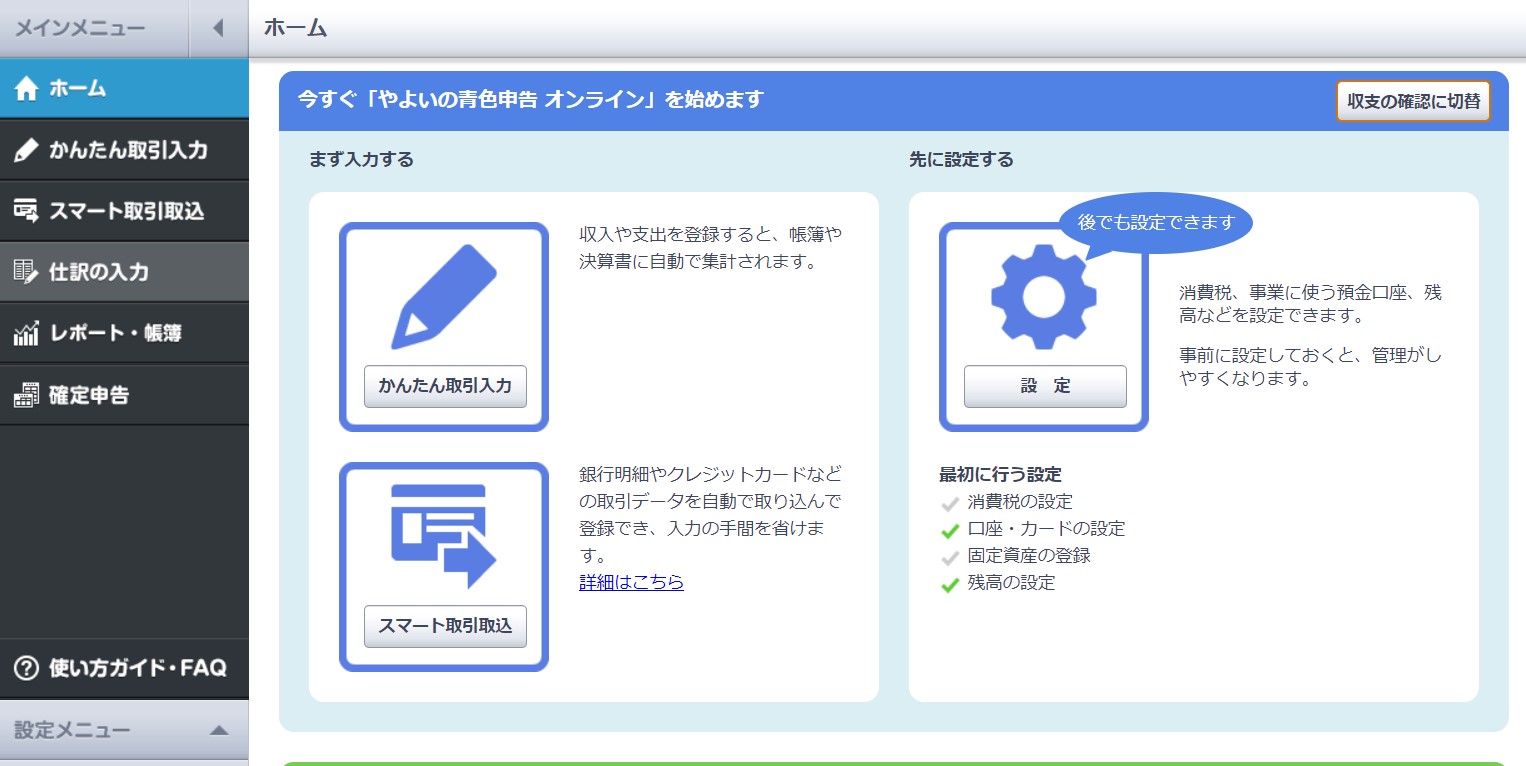Click 固定資産の登録 checklist item
Image resolution: width=1526 pixels, height=766 pixels.
(x=1029, y=556)
